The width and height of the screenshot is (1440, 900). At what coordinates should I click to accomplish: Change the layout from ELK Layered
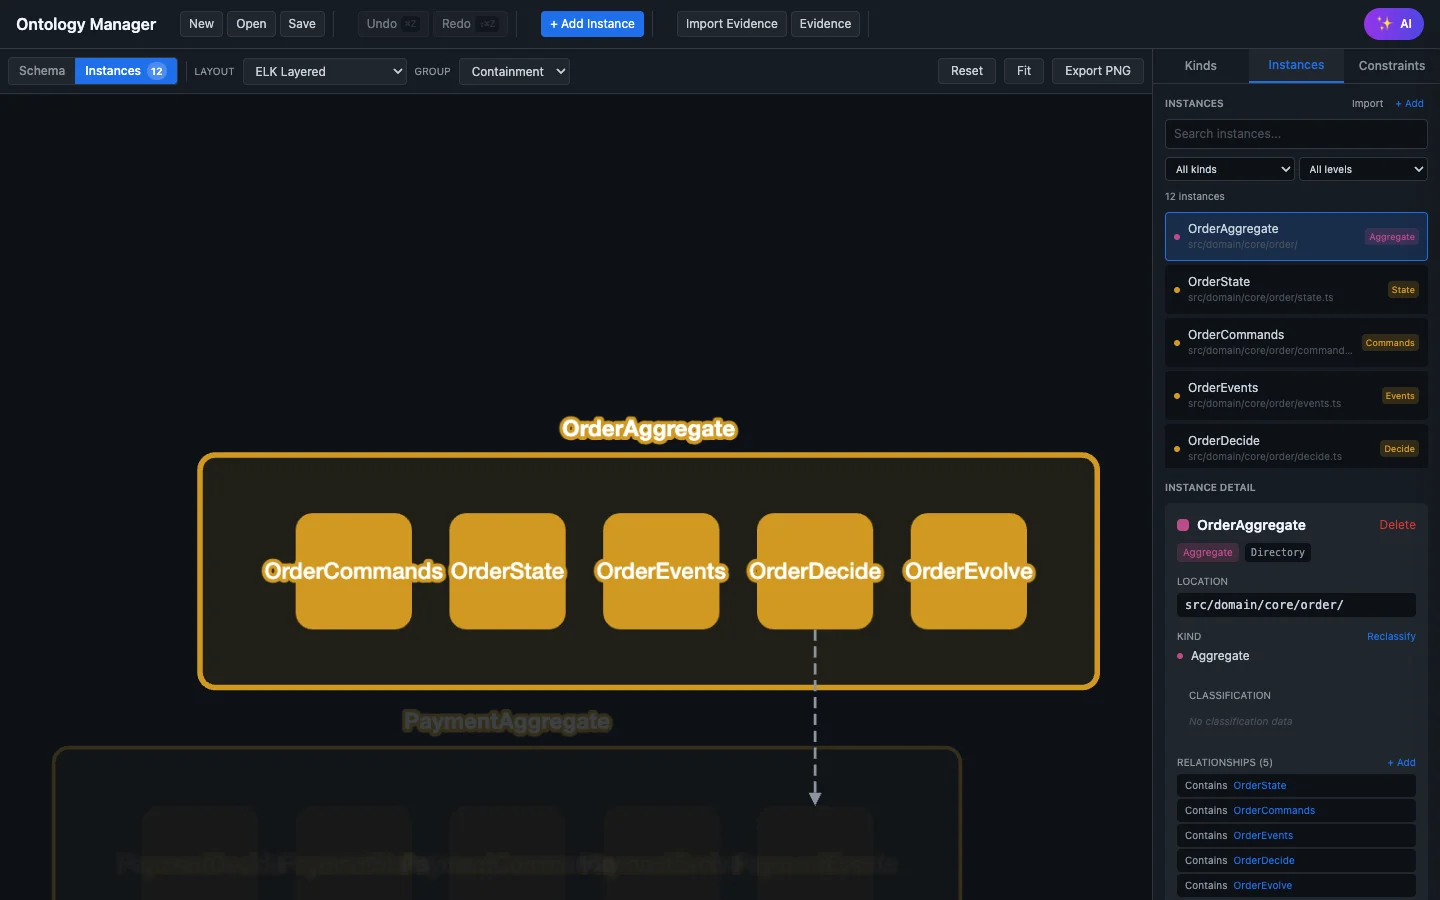coord(324,71)
